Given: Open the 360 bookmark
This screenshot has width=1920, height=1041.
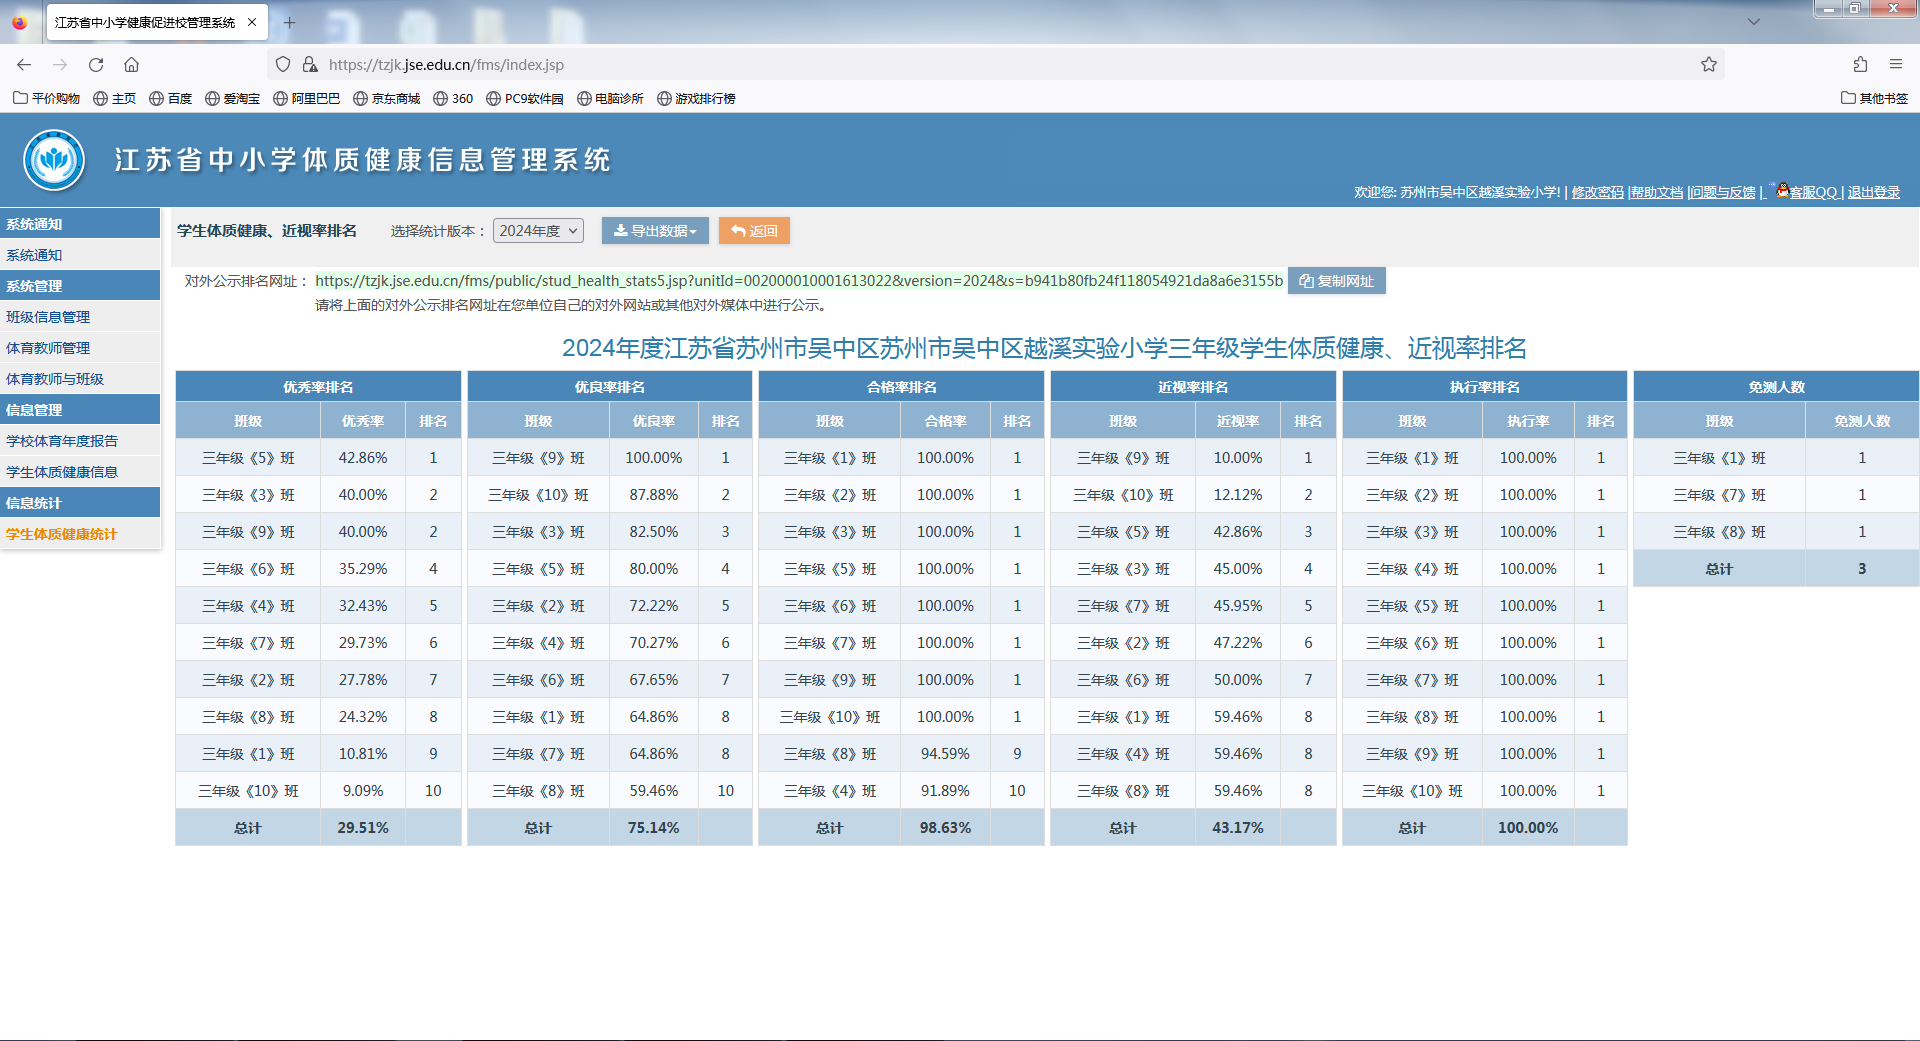Looking at the screenshot, I should (x=453, y=98).
